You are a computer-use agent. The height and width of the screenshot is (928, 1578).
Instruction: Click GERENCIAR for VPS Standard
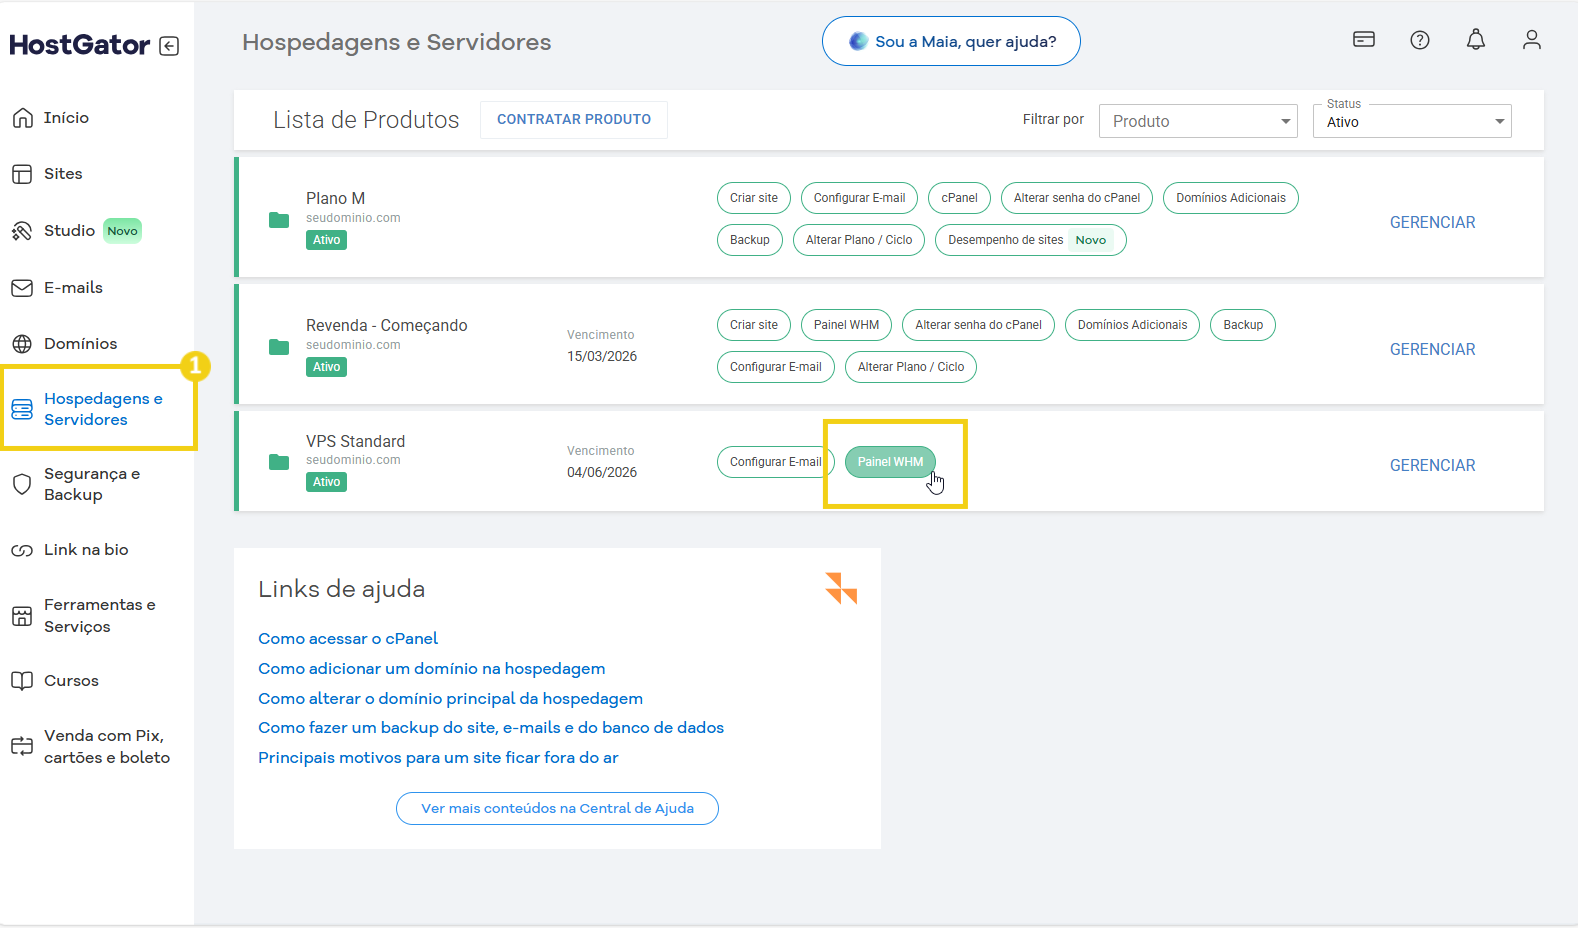point(1432,465)
